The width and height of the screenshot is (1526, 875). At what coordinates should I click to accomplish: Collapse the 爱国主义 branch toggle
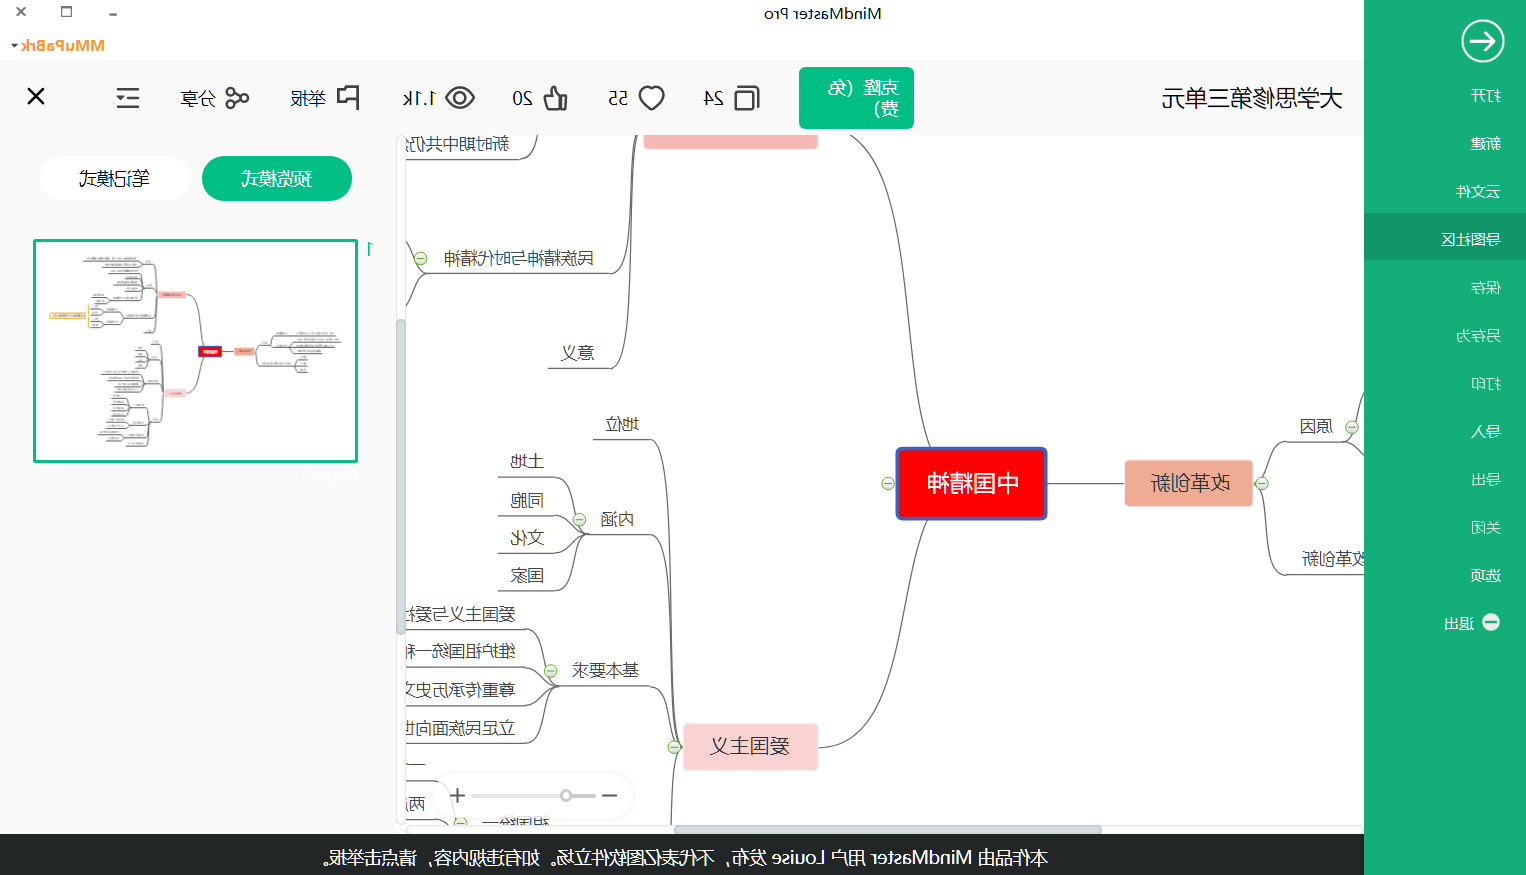[674, 747]
